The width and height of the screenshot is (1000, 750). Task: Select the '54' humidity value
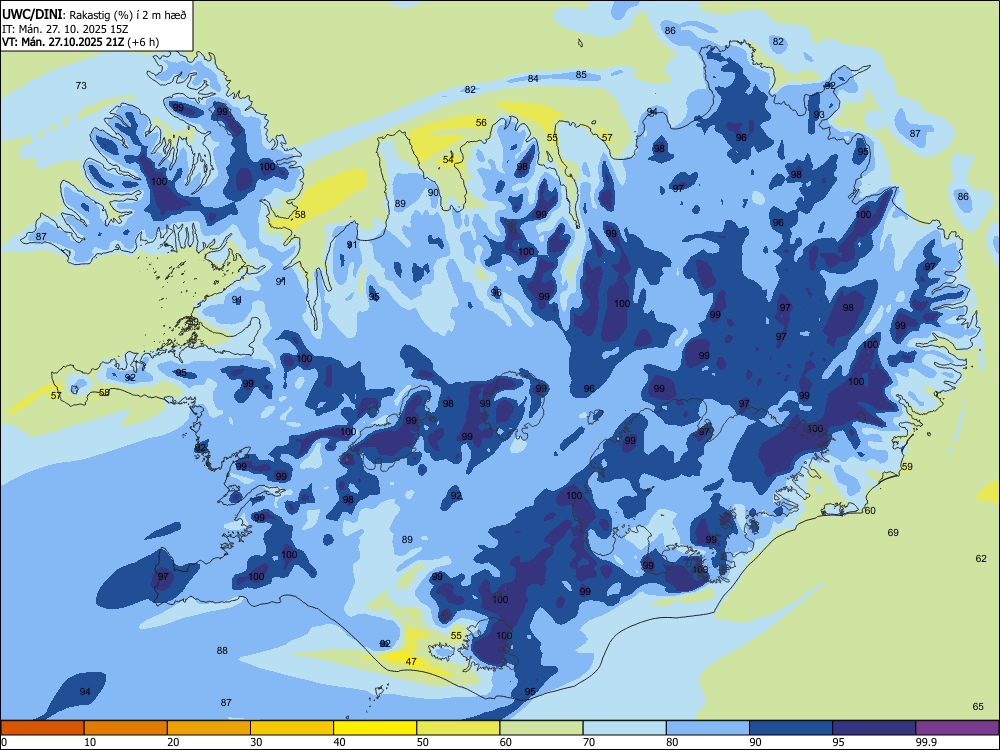pyautogui.click(x=448, y=159)
